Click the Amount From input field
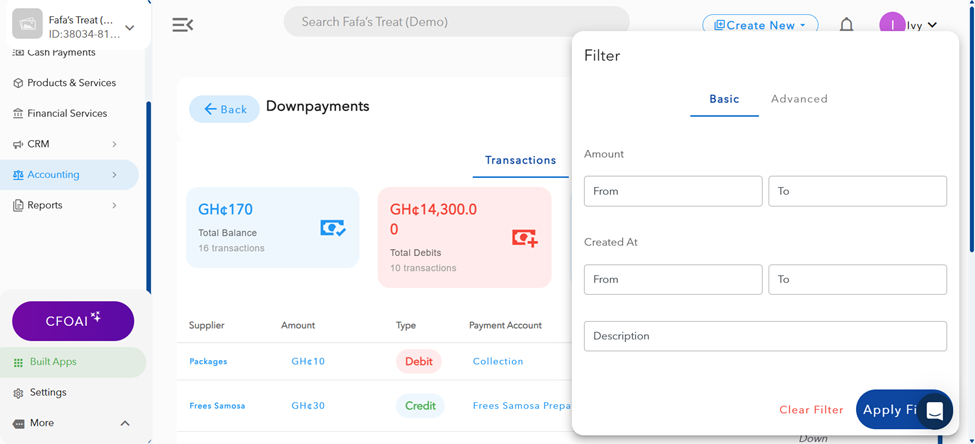This screenshot has height=444, width=975. (x=673, y=191)
